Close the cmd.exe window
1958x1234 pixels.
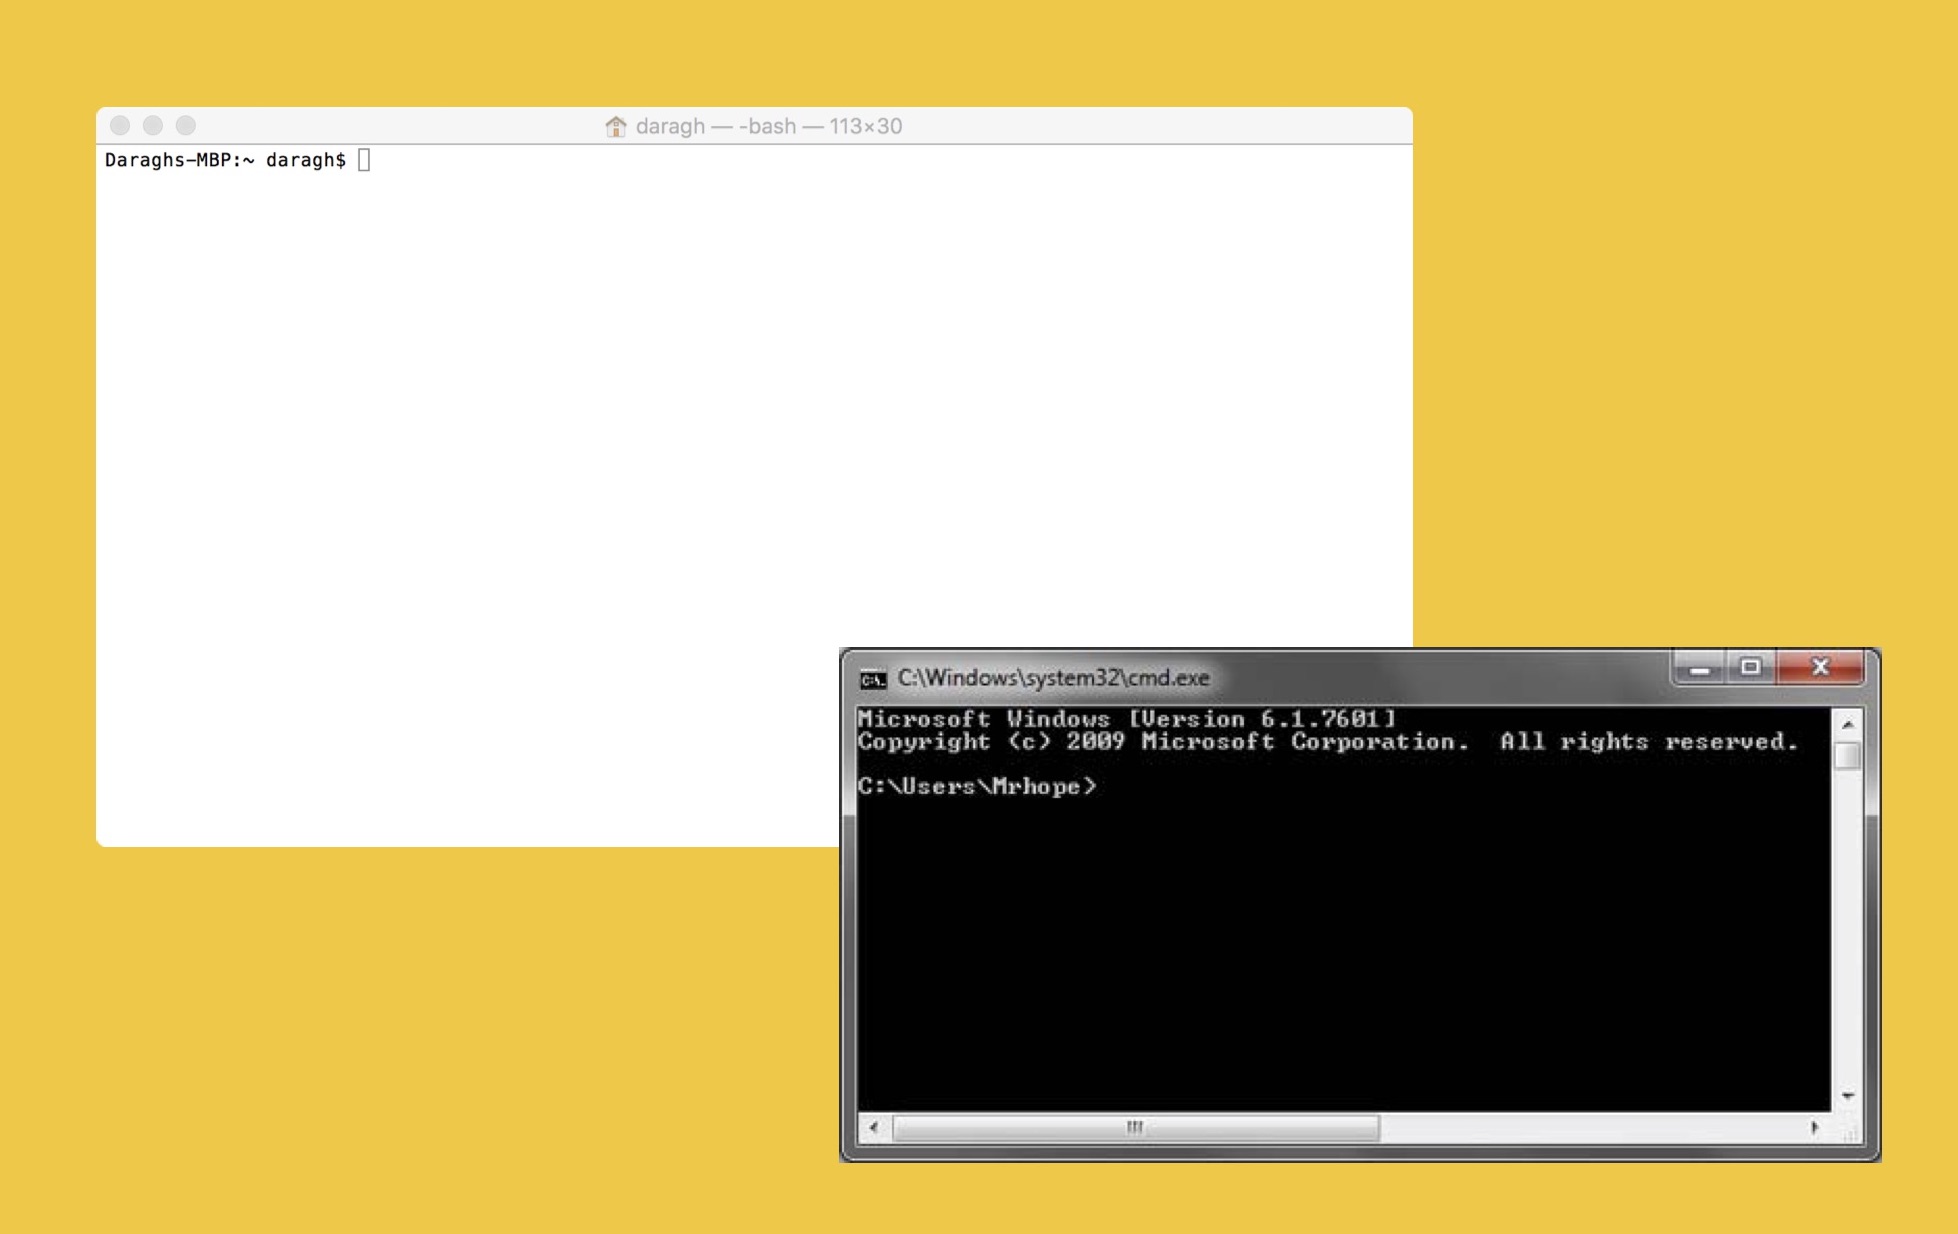(x=1820, y=667)
